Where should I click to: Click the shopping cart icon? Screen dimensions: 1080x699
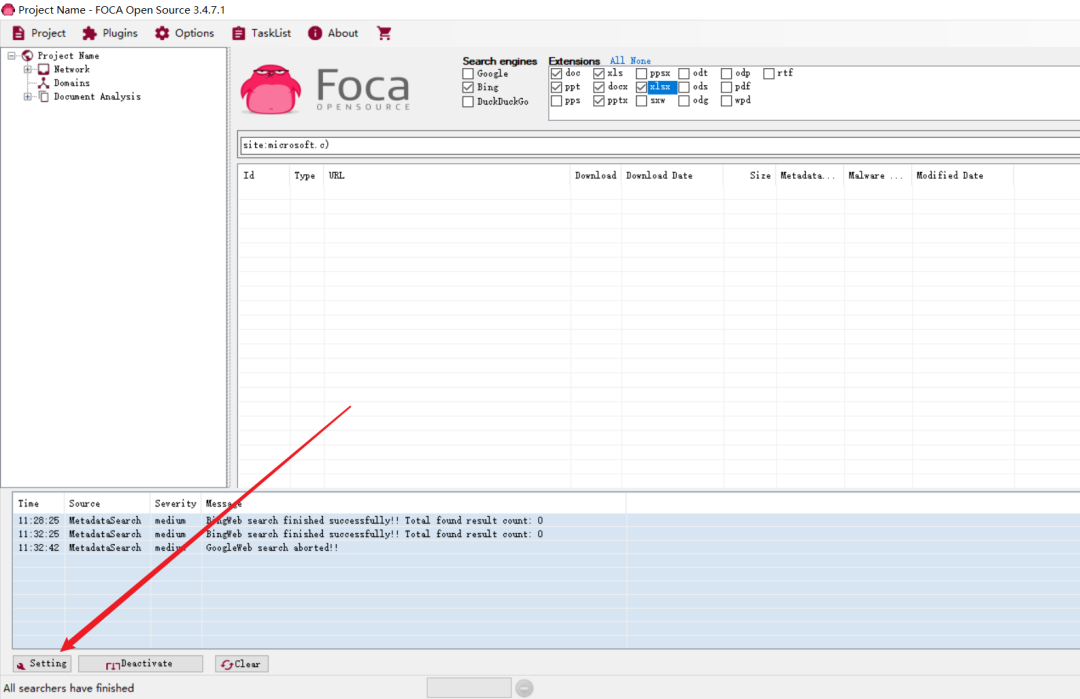coord(384,33)
